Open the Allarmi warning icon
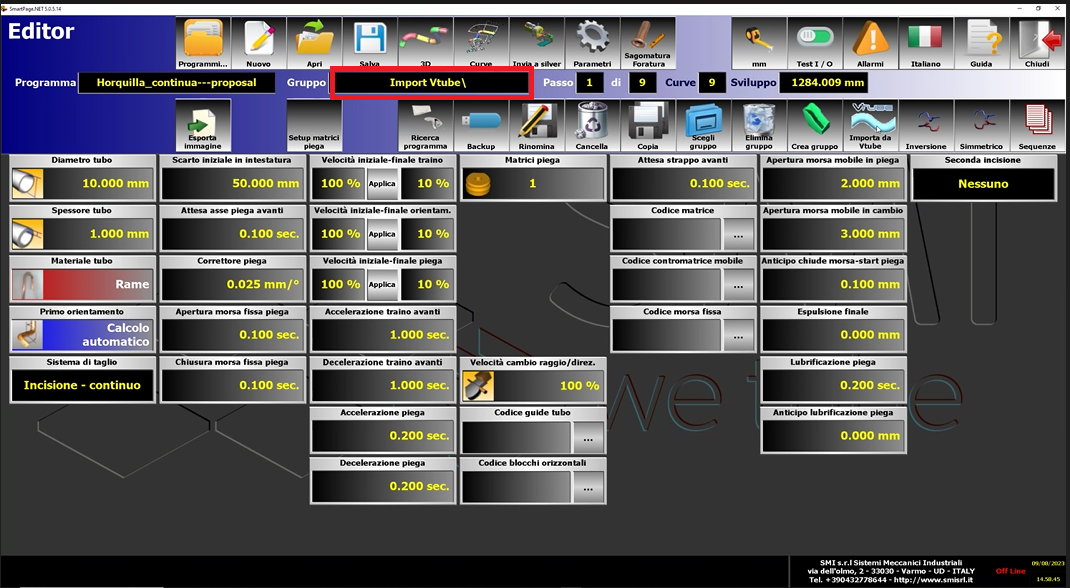1070x588 pixels. click(870, 43)
